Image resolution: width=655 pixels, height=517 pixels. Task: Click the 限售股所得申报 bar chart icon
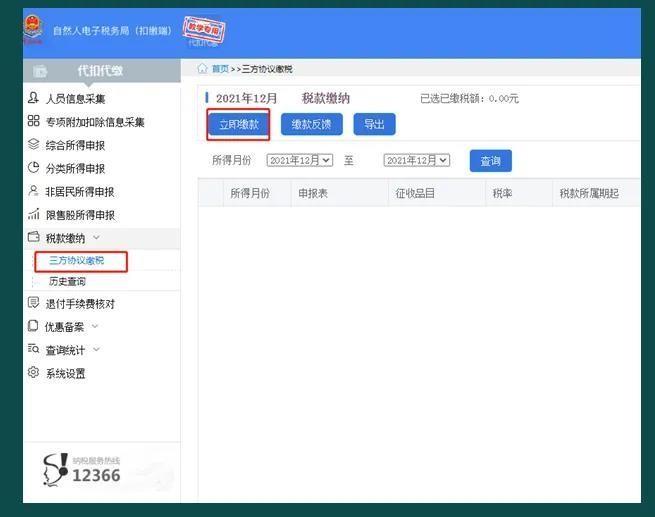[x=34, y=214]
